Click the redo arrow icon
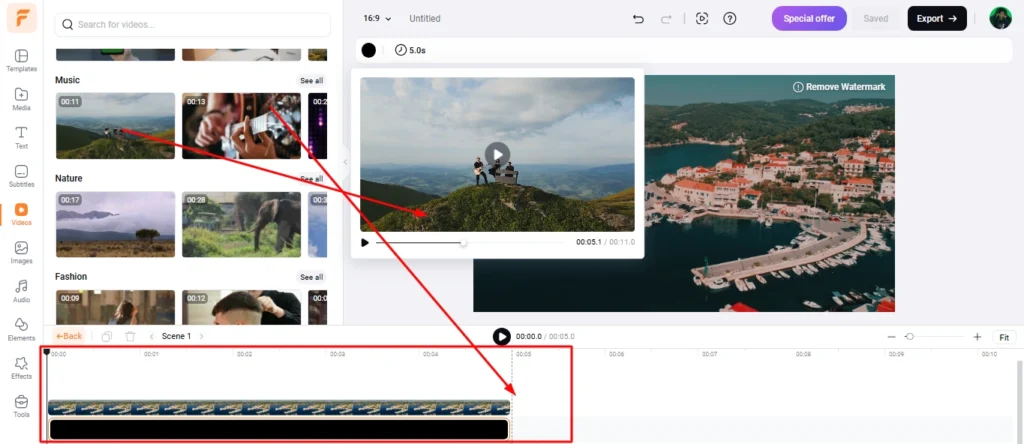 coord(666,19)
